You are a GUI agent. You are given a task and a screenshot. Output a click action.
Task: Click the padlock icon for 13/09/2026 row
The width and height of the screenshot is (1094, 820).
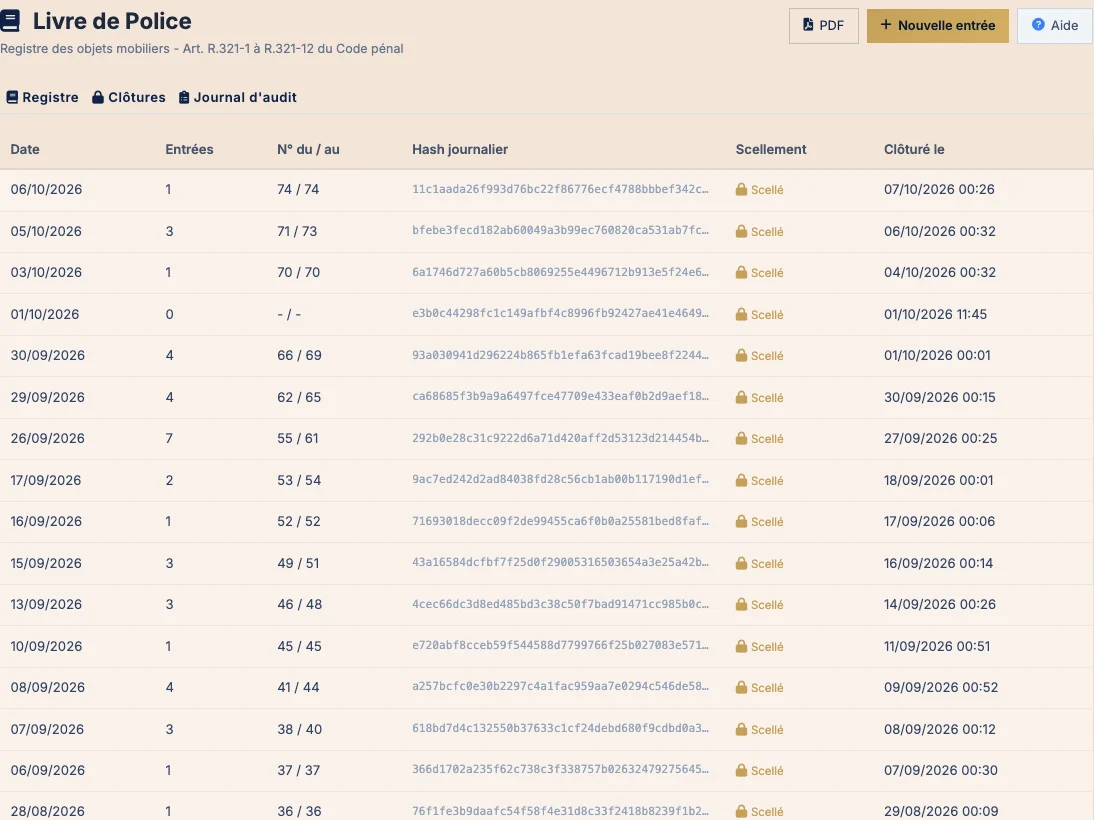coord(741,605)
